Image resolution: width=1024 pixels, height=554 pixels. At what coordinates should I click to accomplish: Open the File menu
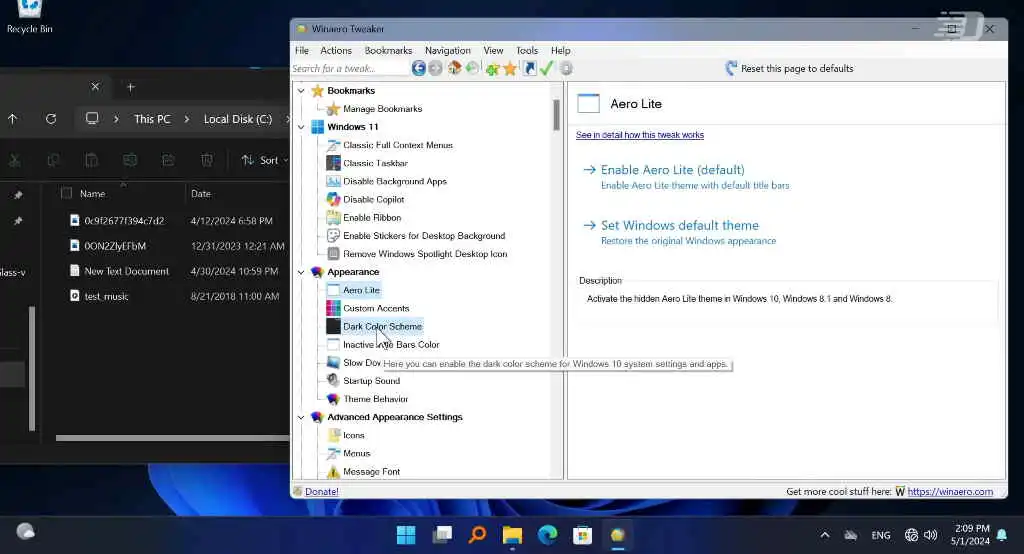(302, 50)
